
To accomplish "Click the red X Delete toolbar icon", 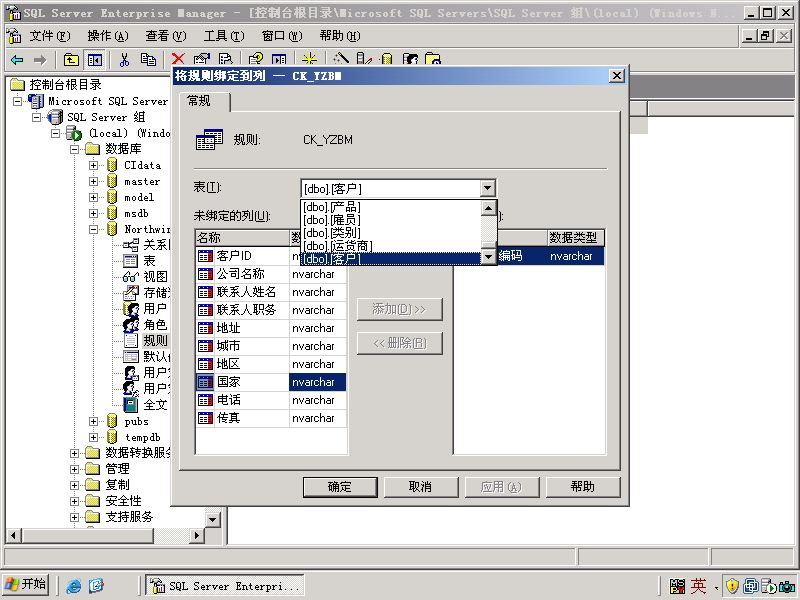I will pos(178,59).
